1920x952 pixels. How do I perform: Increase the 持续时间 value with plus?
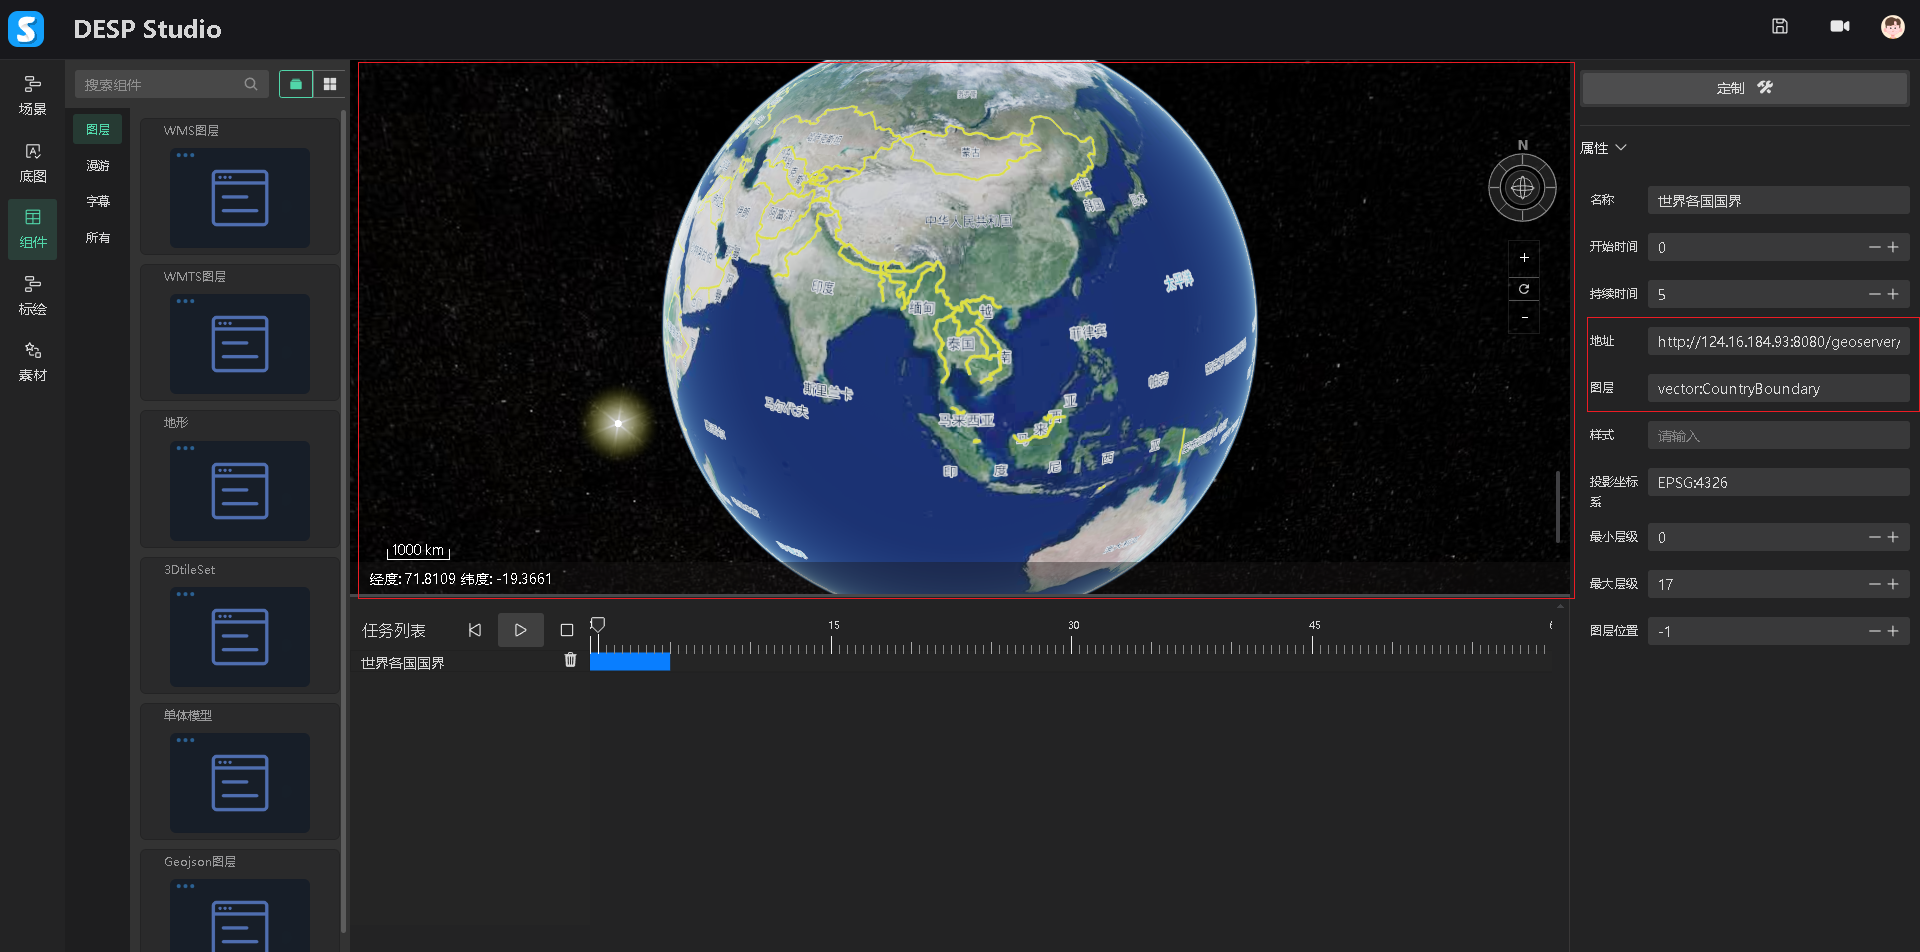[x=1893, y=294]
